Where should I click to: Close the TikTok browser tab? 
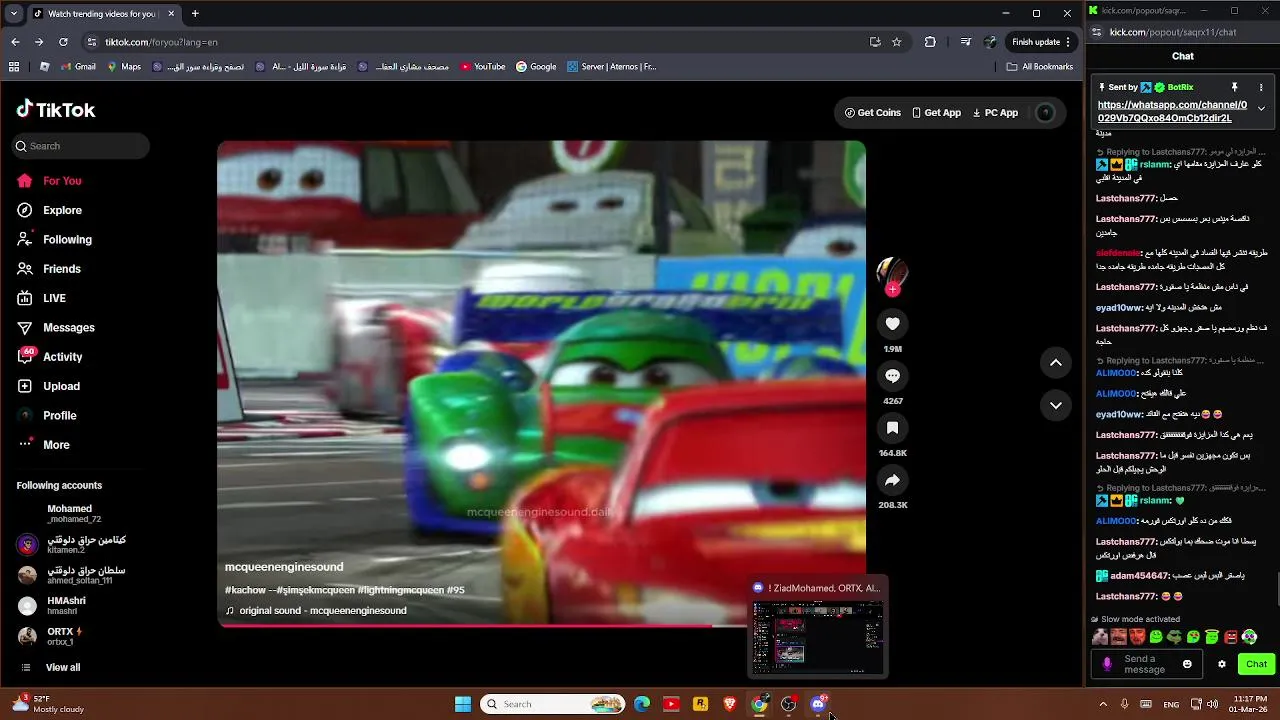coord(171,13)
